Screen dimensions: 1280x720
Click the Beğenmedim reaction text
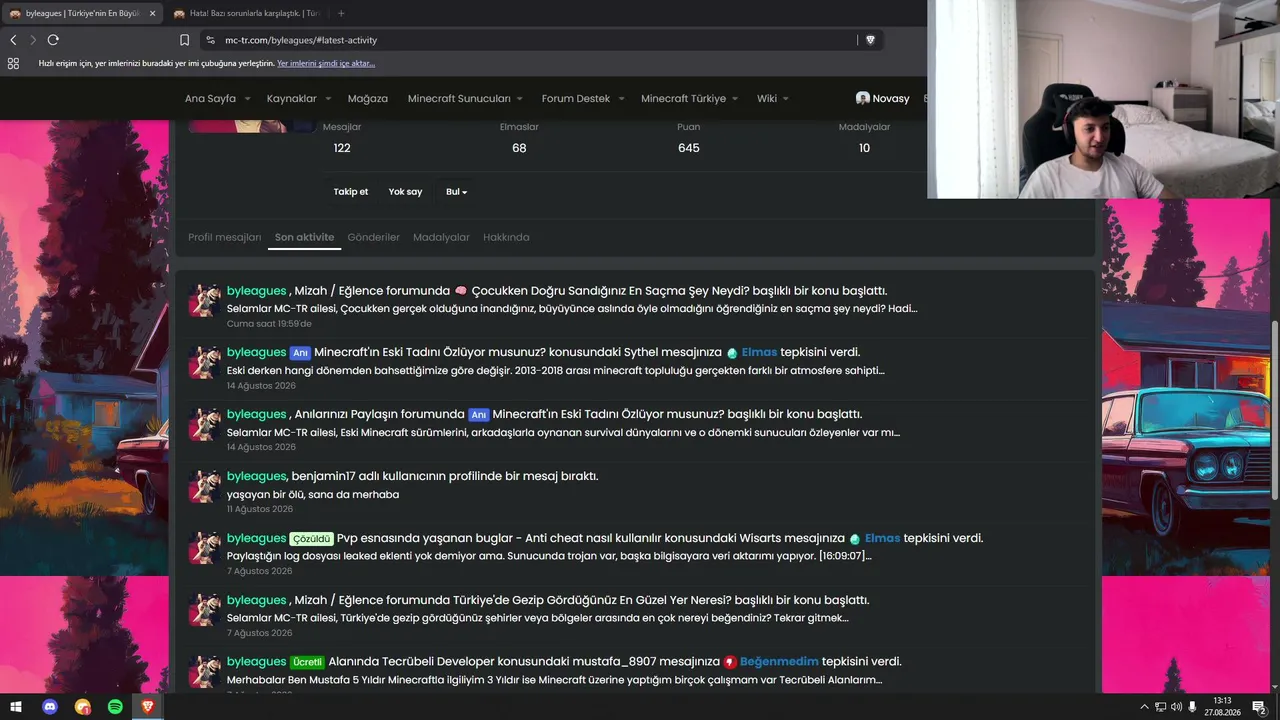(x=779, y=662)
